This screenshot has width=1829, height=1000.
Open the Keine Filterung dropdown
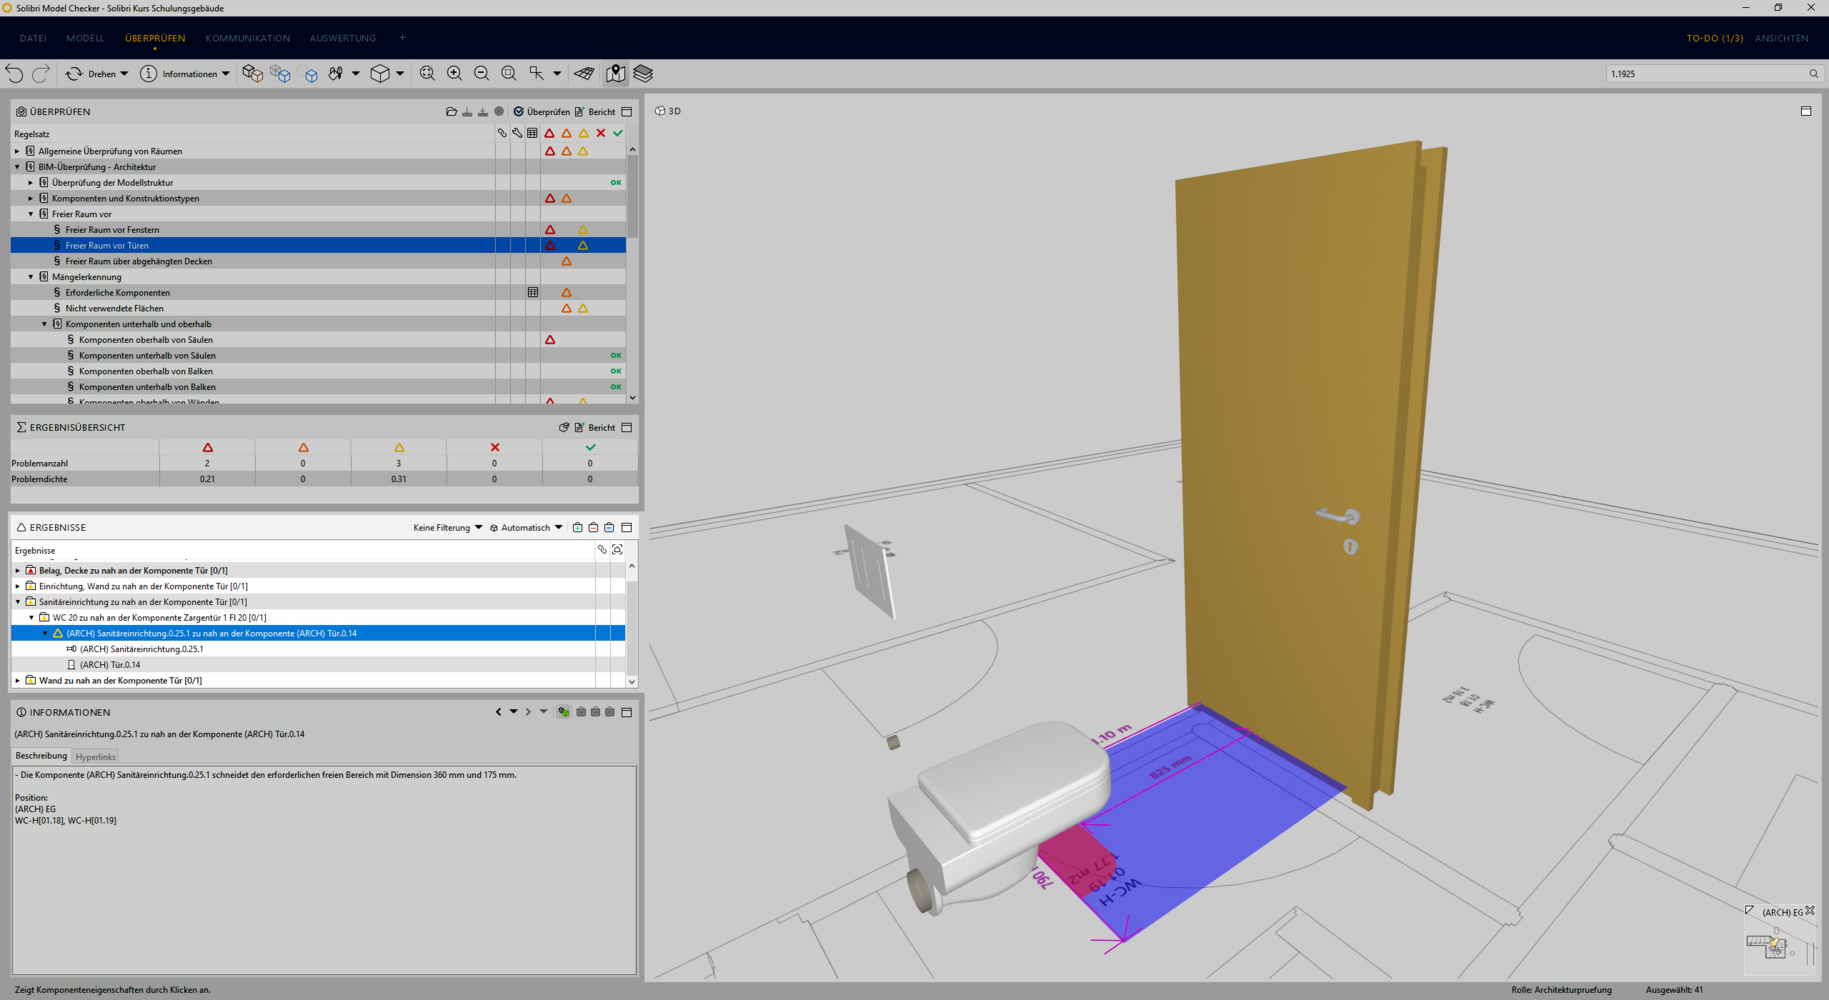pos(447,528)
